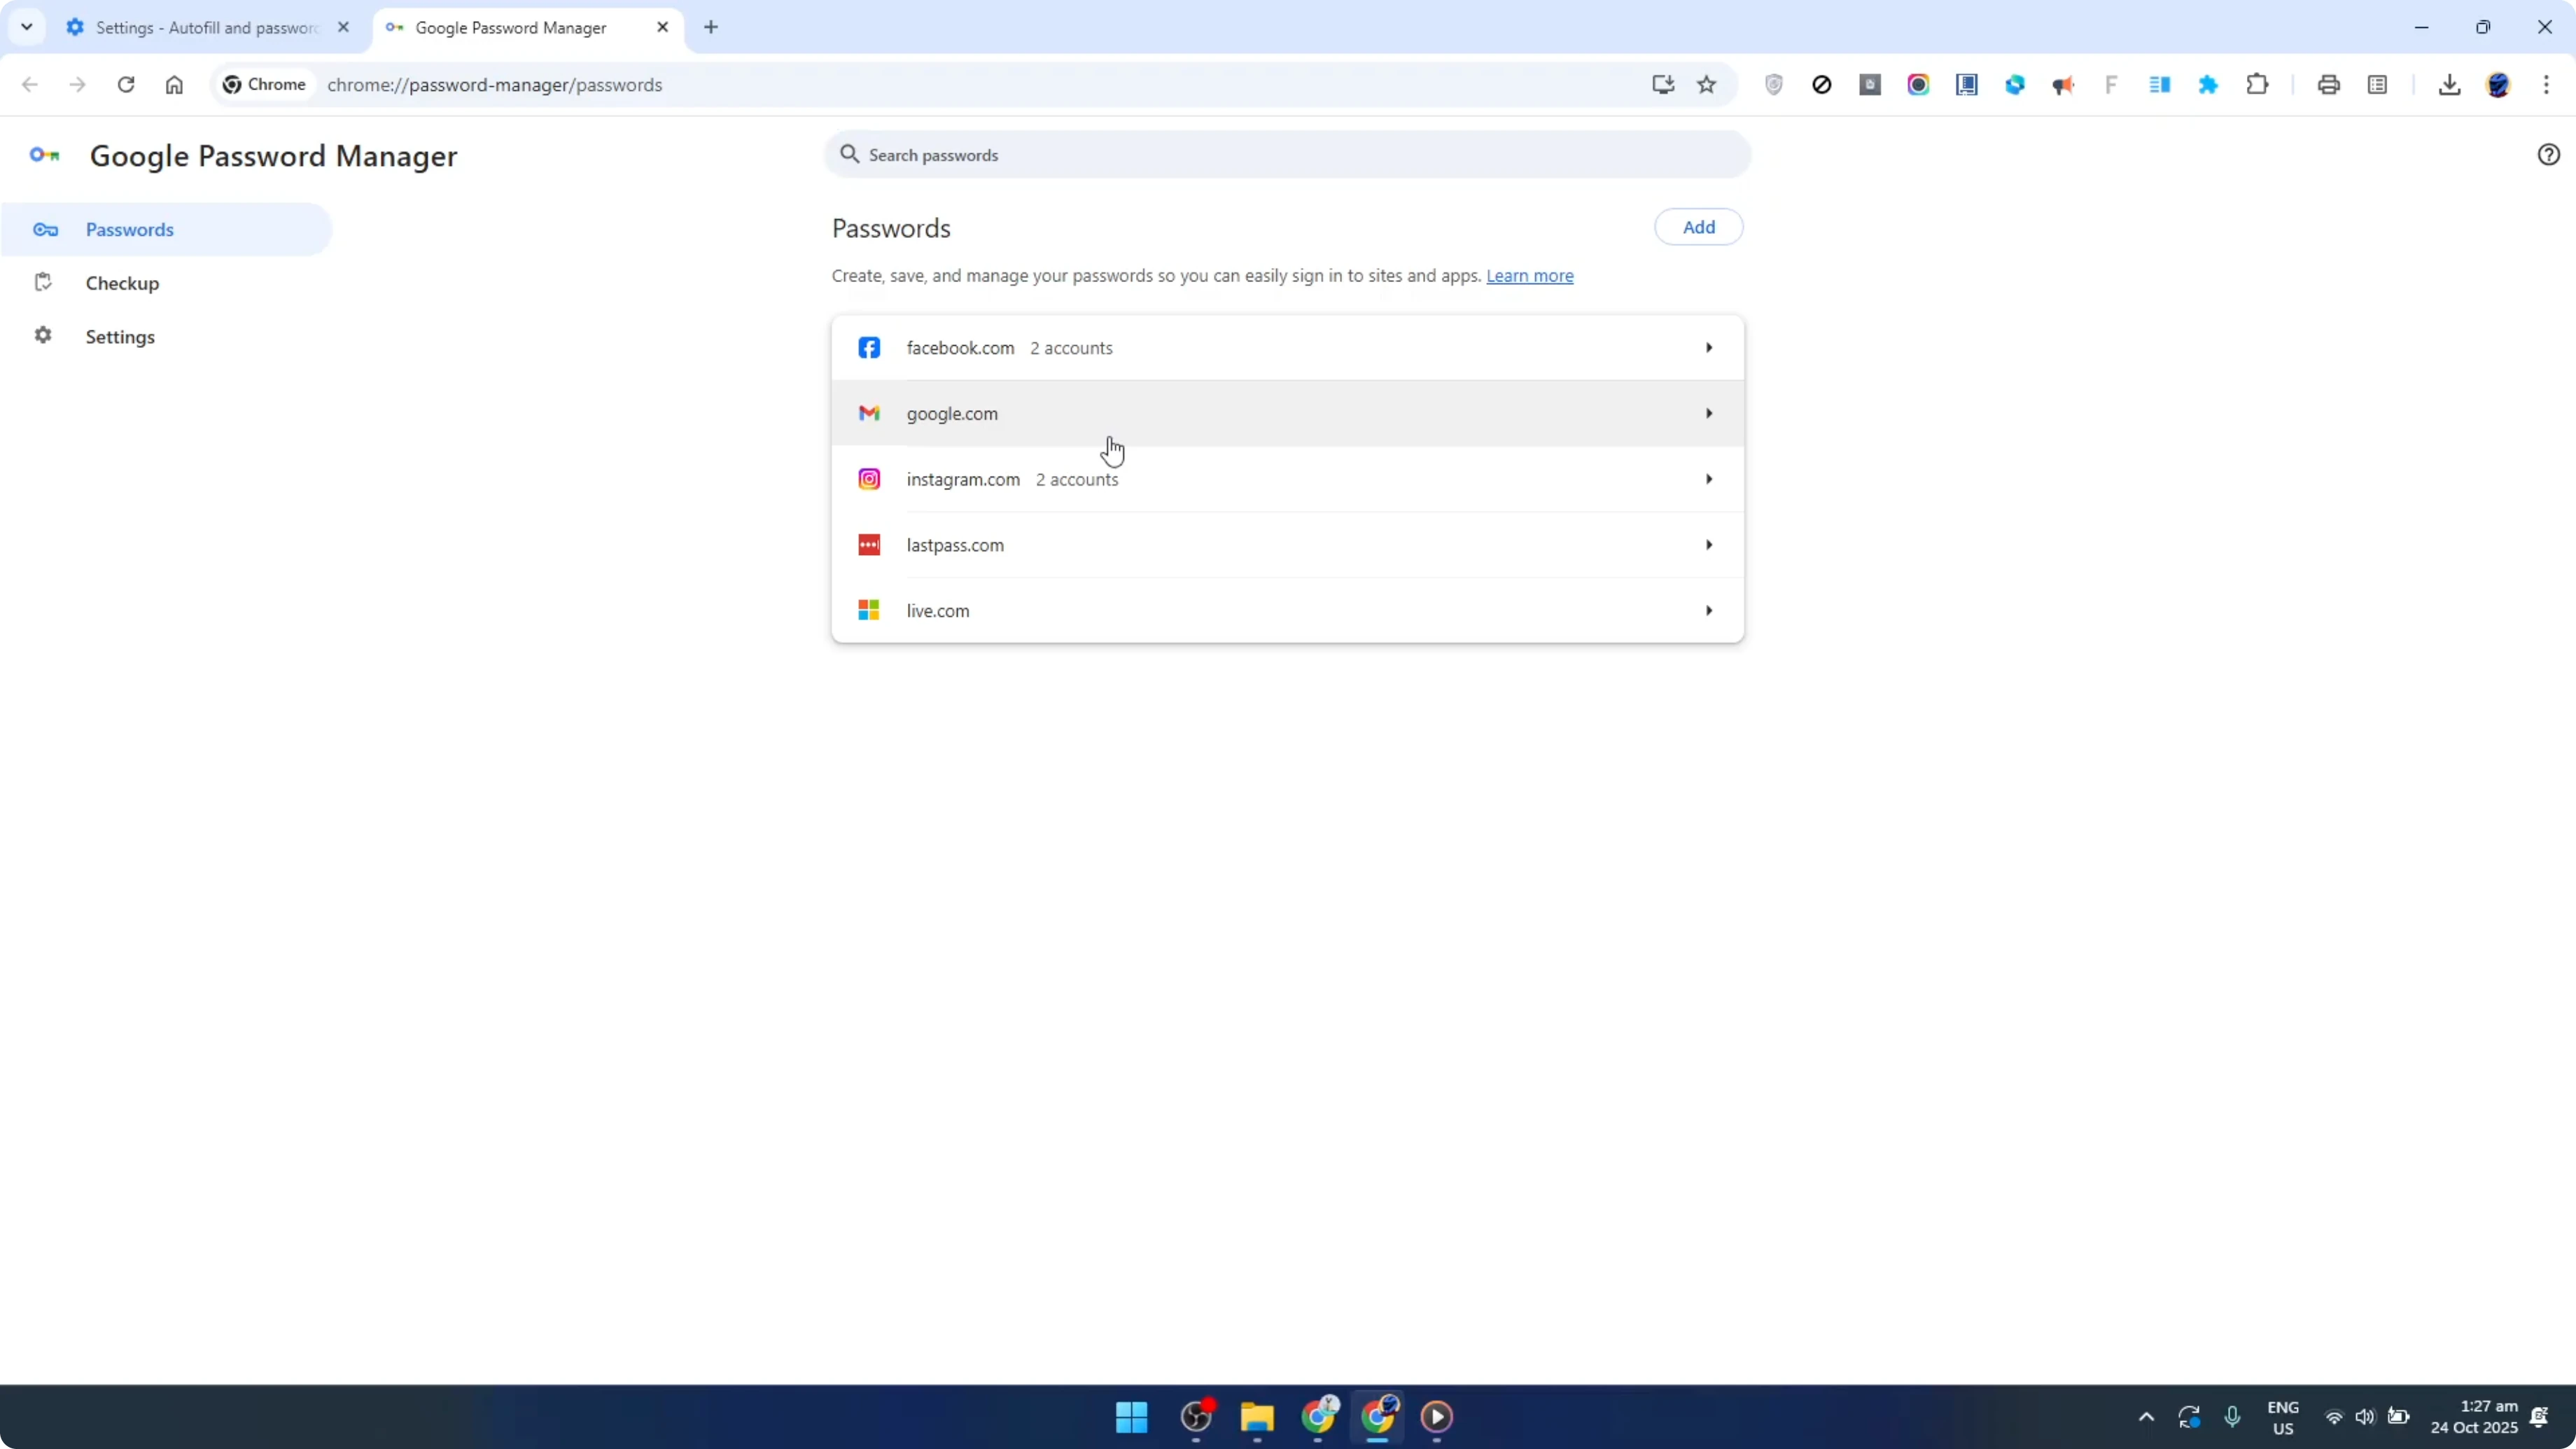Expand the google.com entry arrow

pyautogui.click(x=1709, y=413)
